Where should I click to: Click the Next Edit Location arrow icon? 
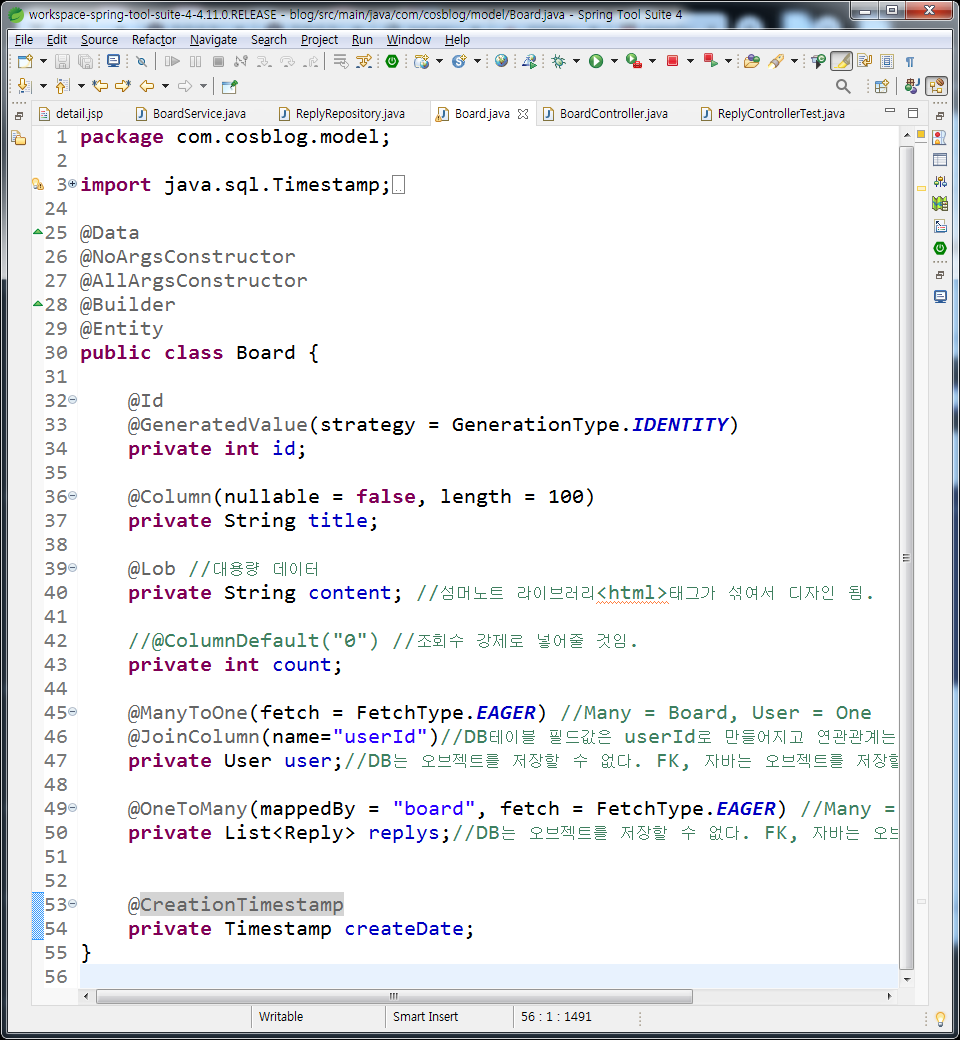(123, 86)
